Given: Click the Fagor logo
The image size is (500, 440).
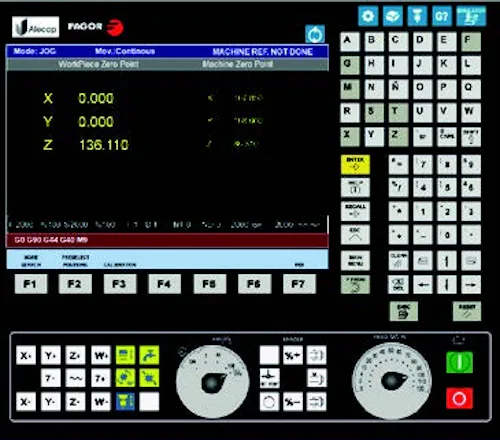Looking at the screenshot, I should (96, 27).
